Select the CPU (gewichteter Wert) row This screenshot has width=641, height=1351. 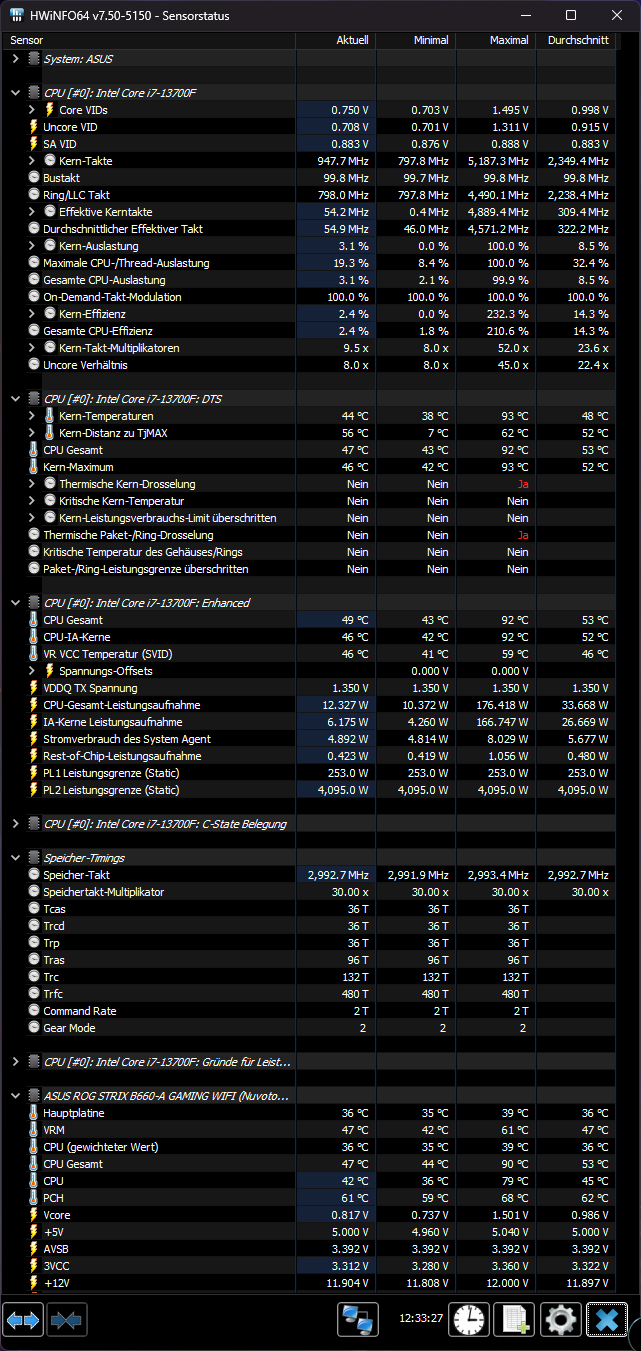(309, 1147)
